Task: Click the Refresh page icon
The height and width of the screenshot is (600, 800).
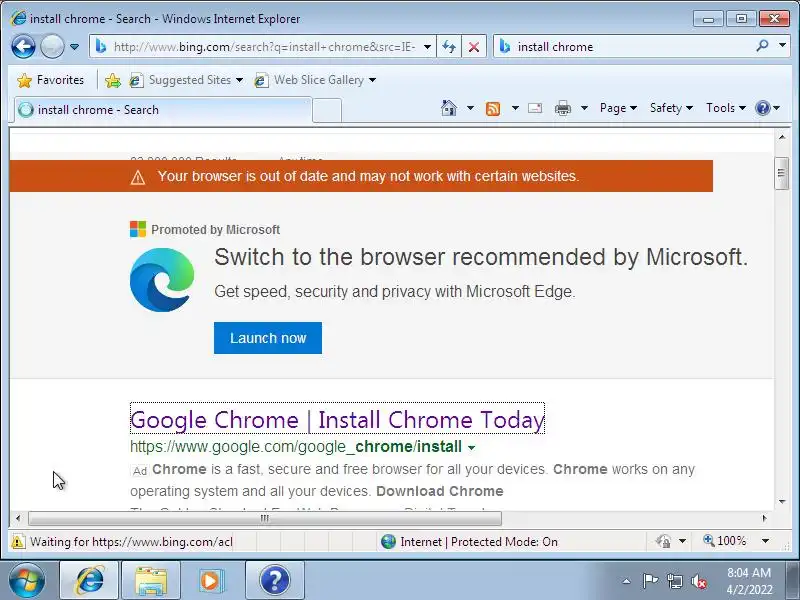Action: coord(449,47)
